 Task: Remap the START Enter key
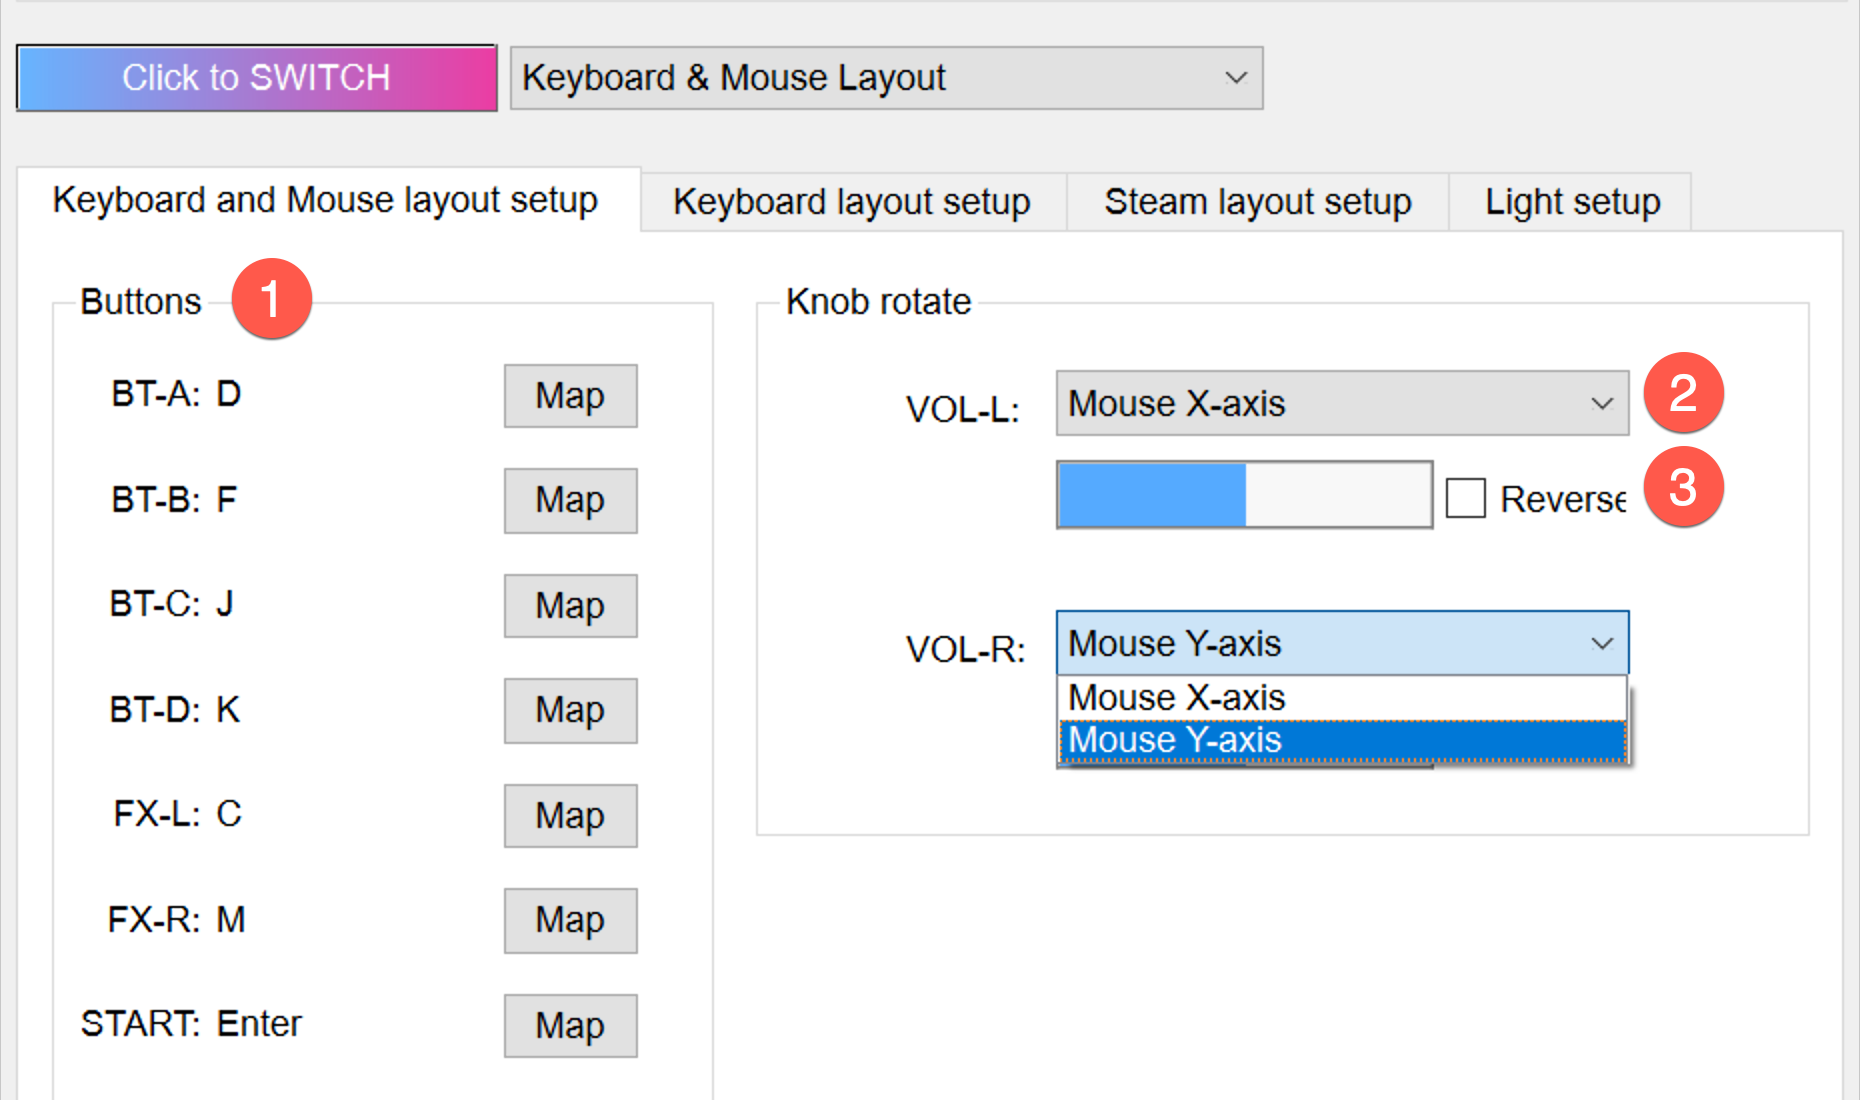click(x=570, y=1026)
